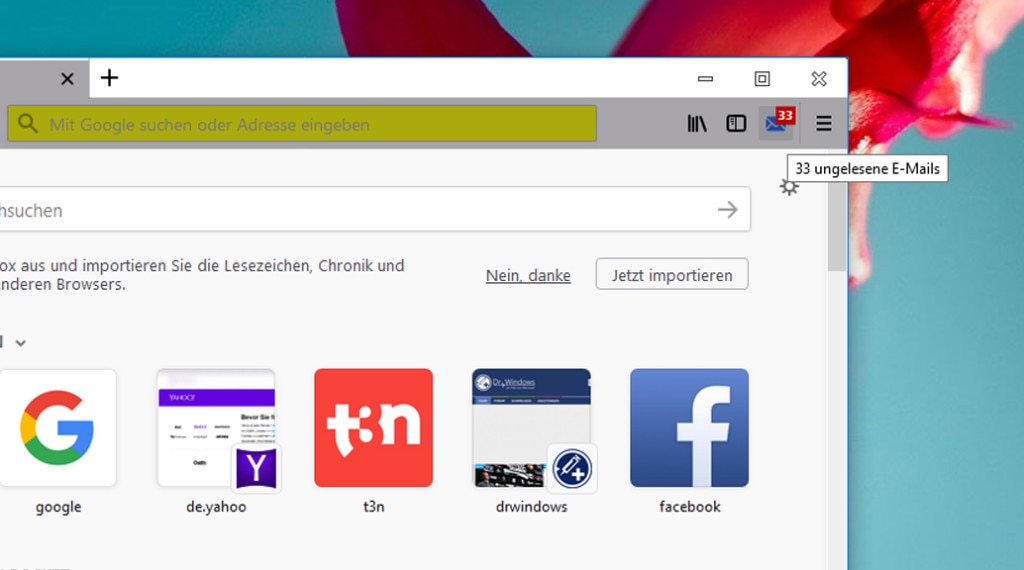Toggle the sidebar view icon
1024x570 pixels.
click(x=736, y=124)
